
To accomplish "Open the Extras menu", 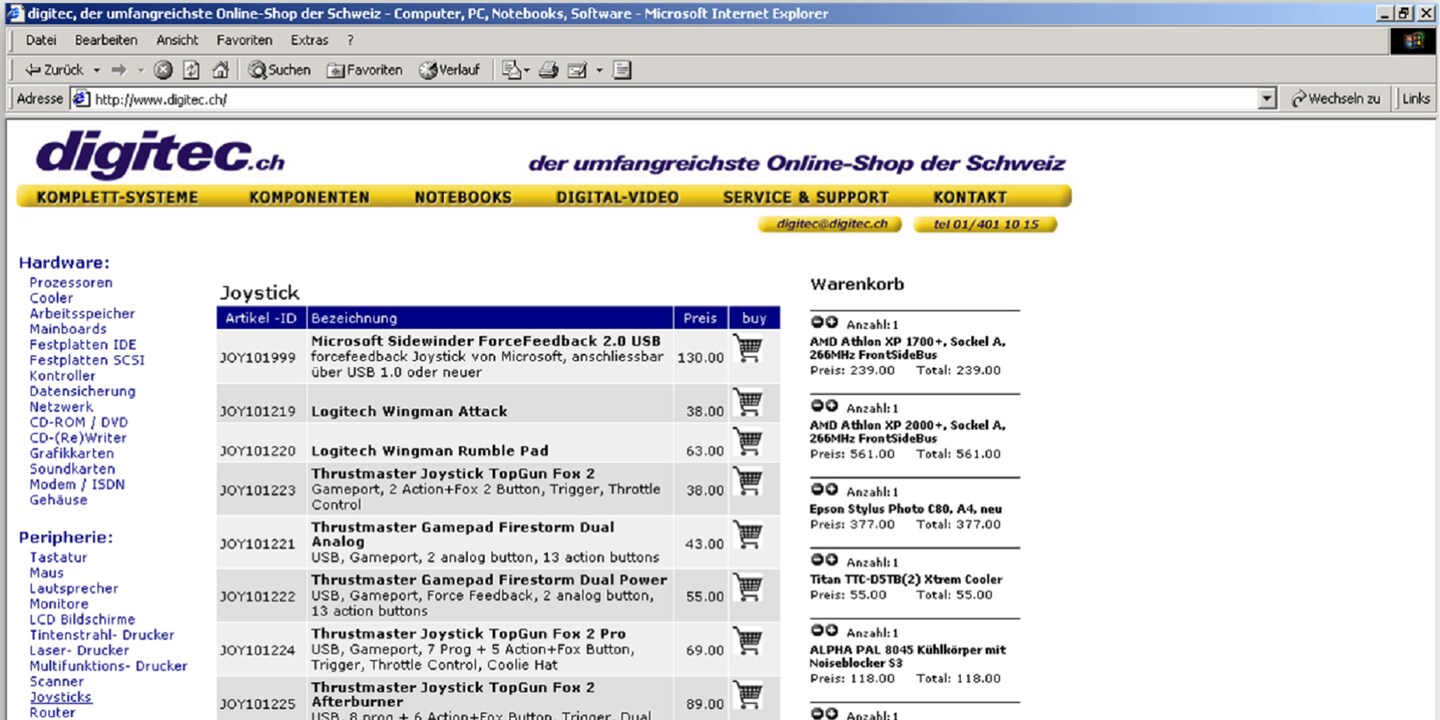I will 309,40.
